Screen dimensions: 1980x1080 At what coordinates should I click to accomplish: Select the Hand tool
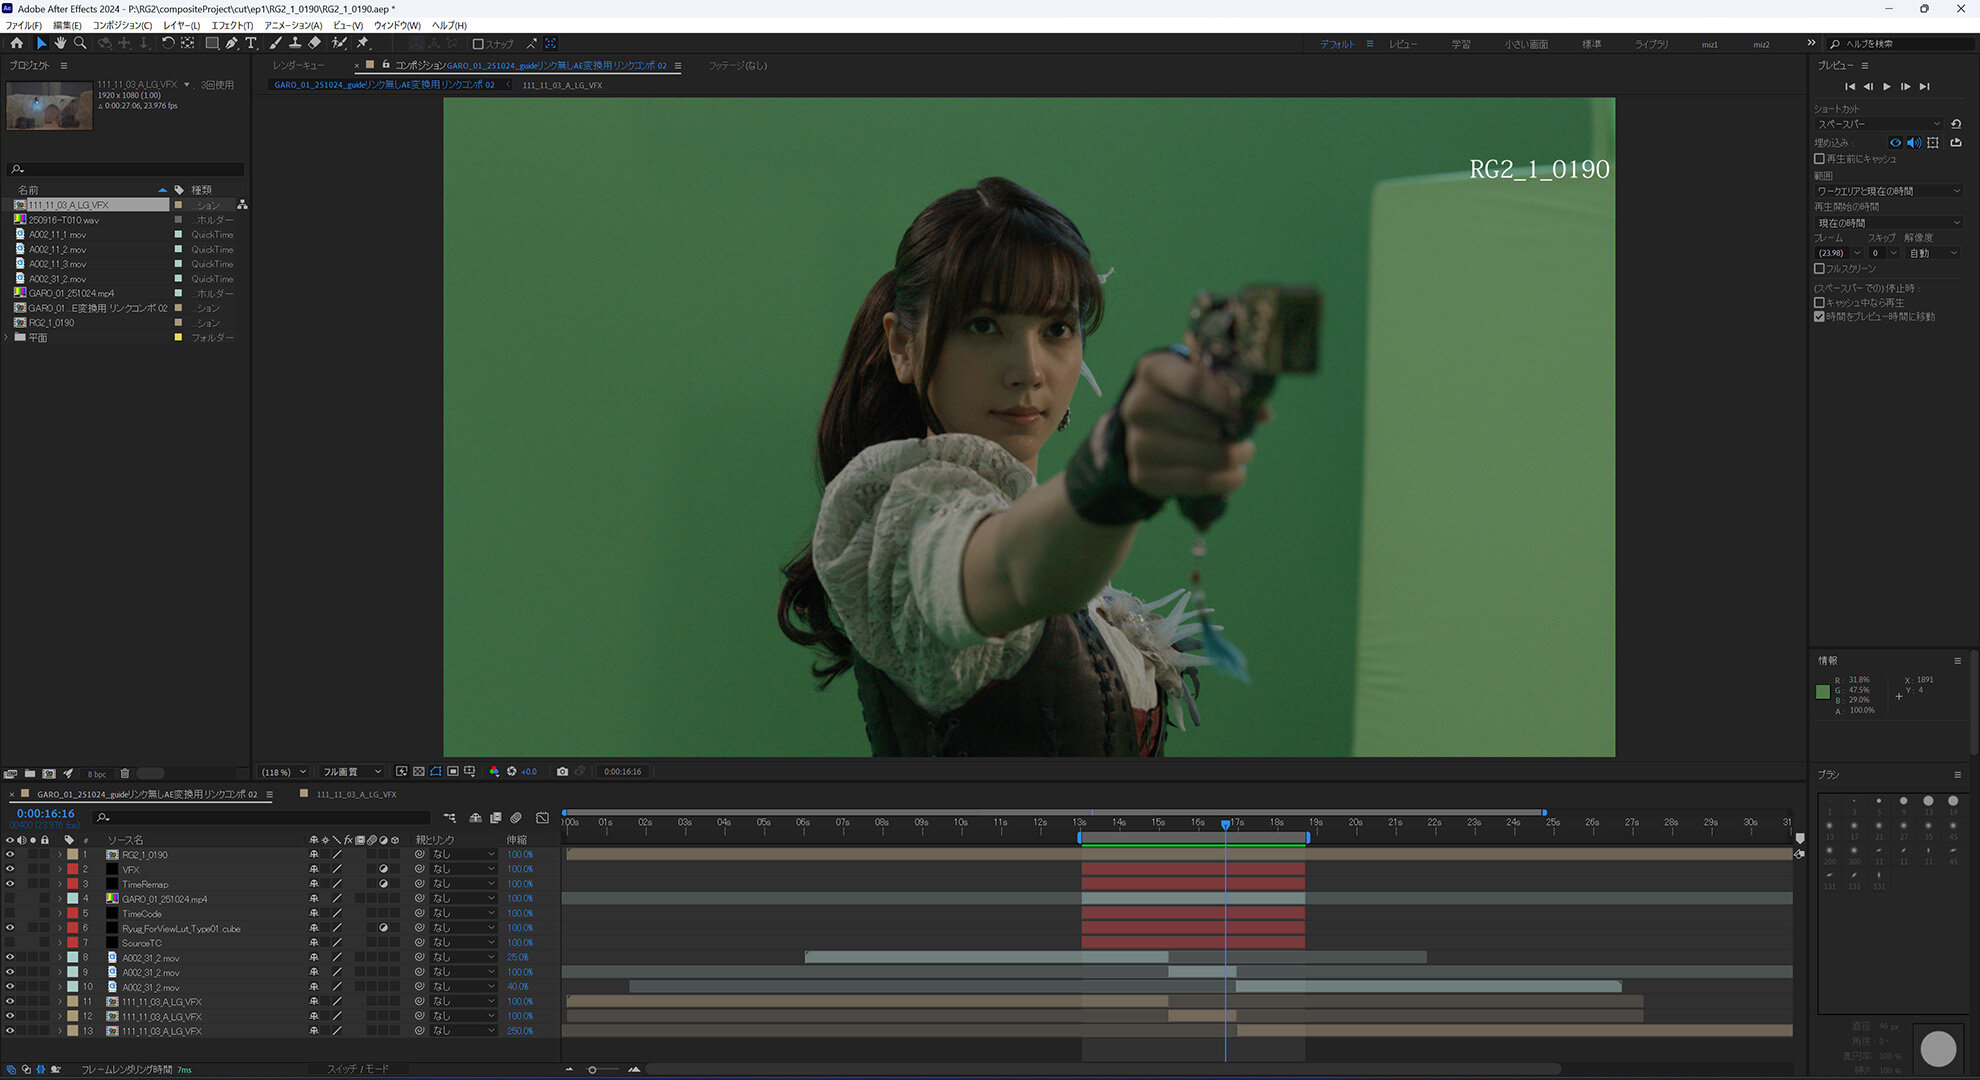coord(60,43)
